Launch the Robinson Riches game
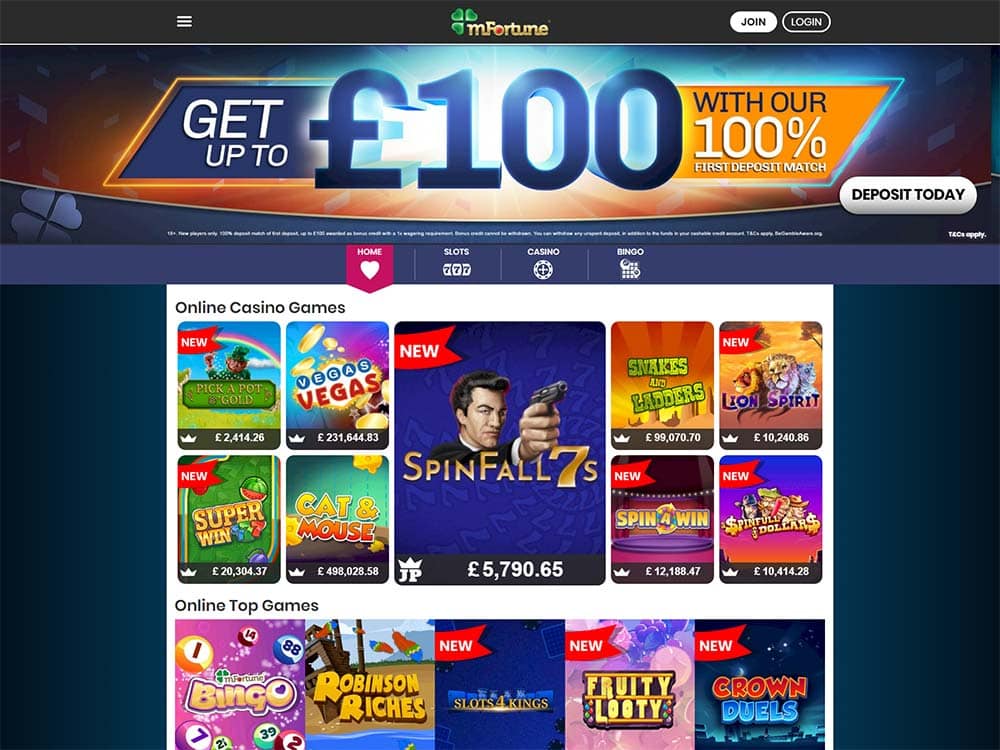 (370, 684)
